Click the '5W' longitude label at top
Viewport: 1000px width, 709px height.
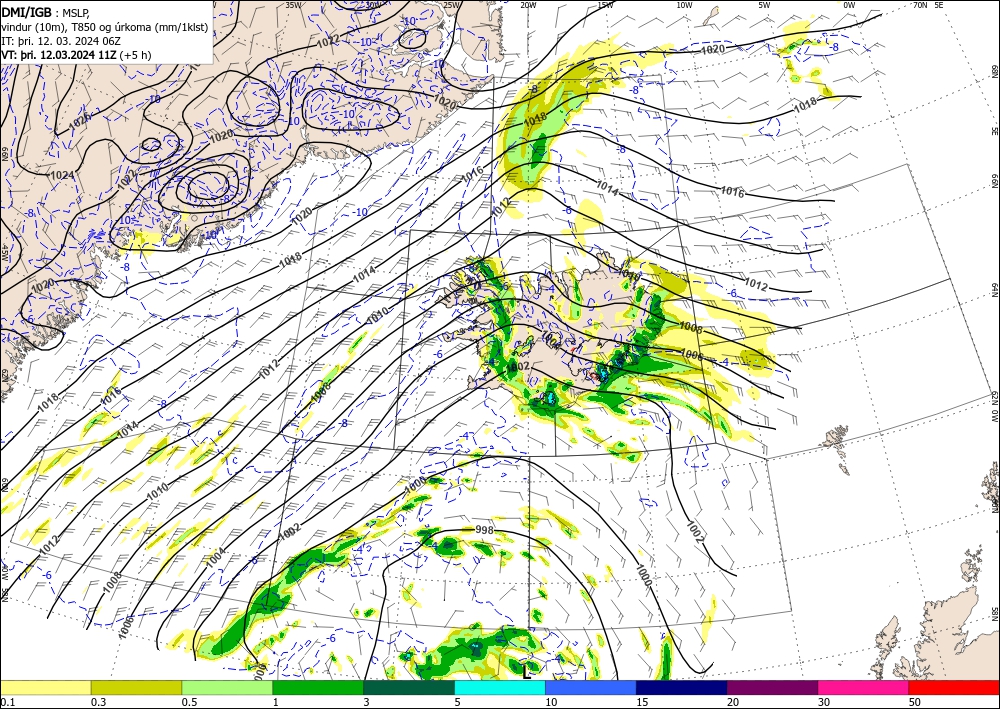tap(765, 5)
